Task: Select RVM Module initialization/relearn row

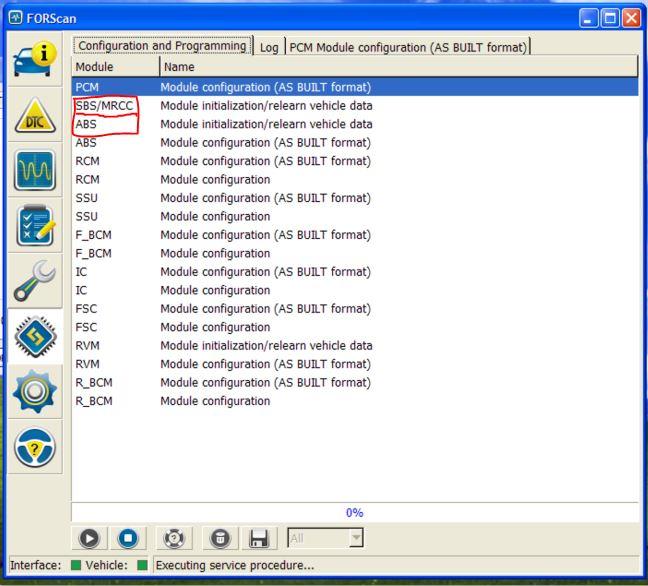Action: click(x=355, y=345)
